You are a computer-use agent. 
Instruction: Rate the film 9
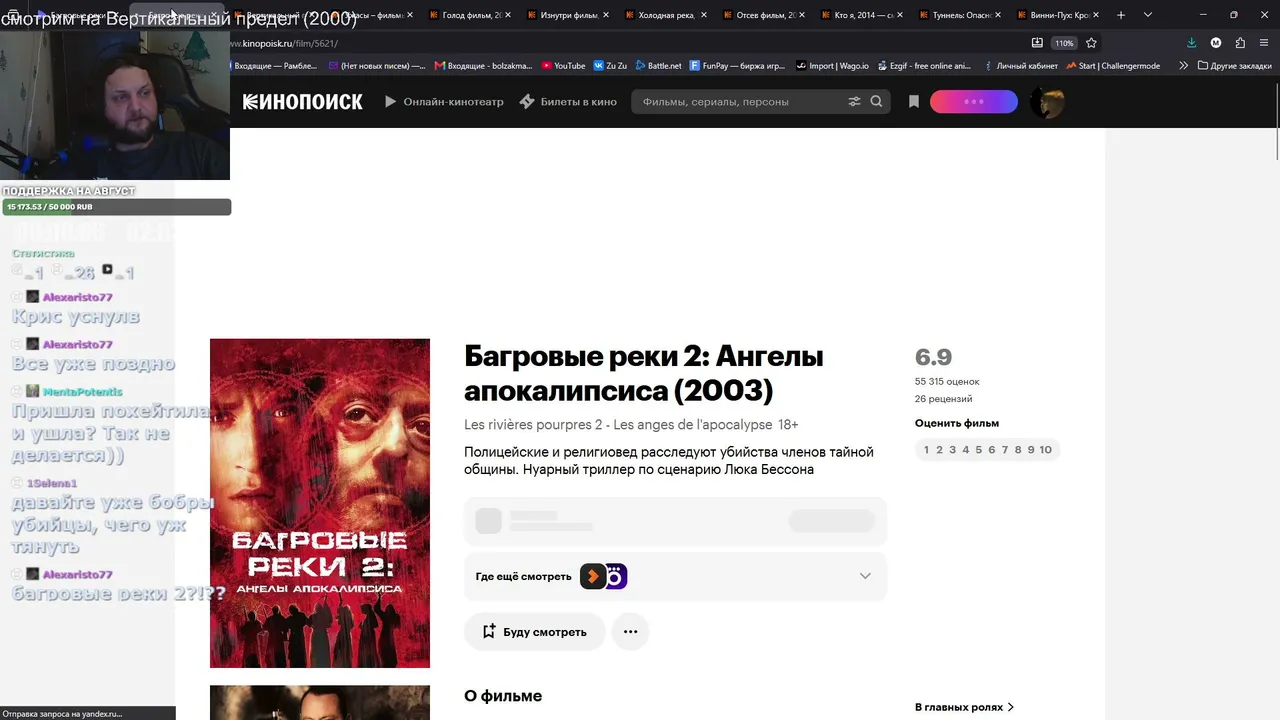pyautogui.click(x=1031, y=450)
